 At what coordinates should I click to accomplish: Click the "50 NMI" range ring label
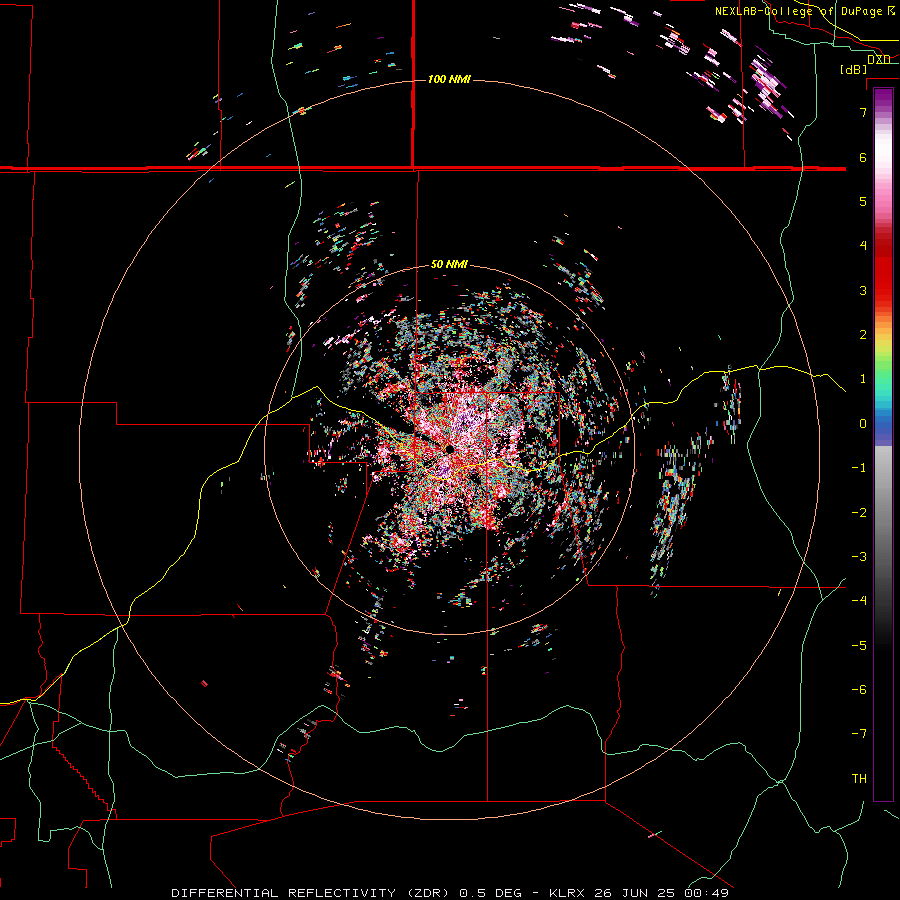(449, 264)
